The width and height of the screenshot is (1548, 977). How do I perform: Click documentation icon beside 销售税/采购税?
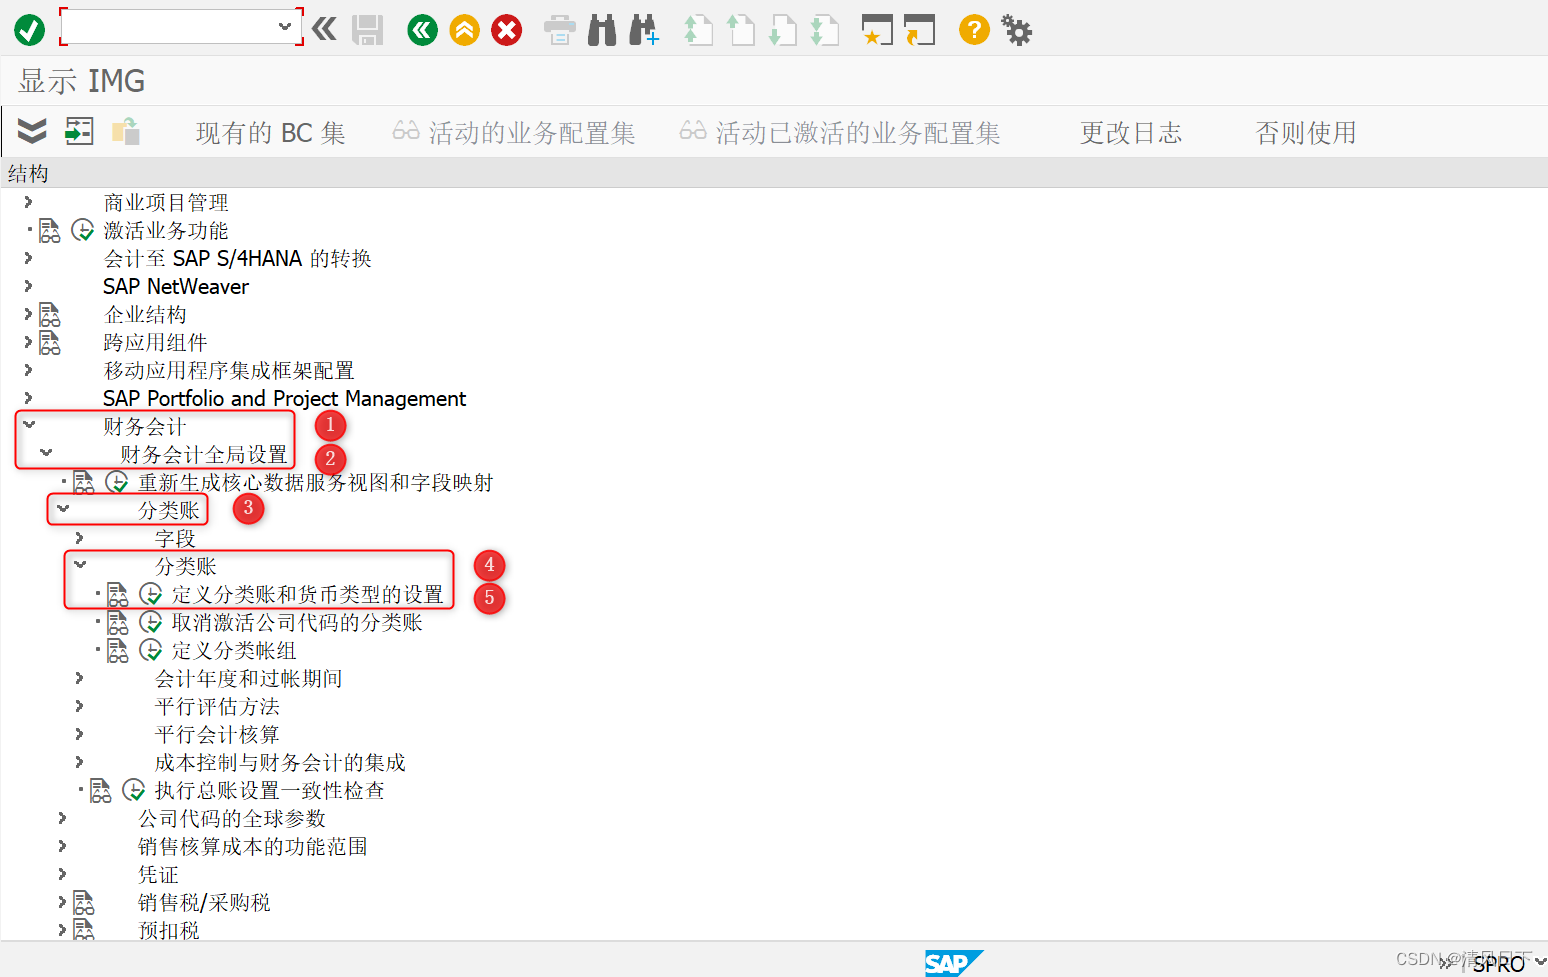pyautogui.click(x=84, y=903)
